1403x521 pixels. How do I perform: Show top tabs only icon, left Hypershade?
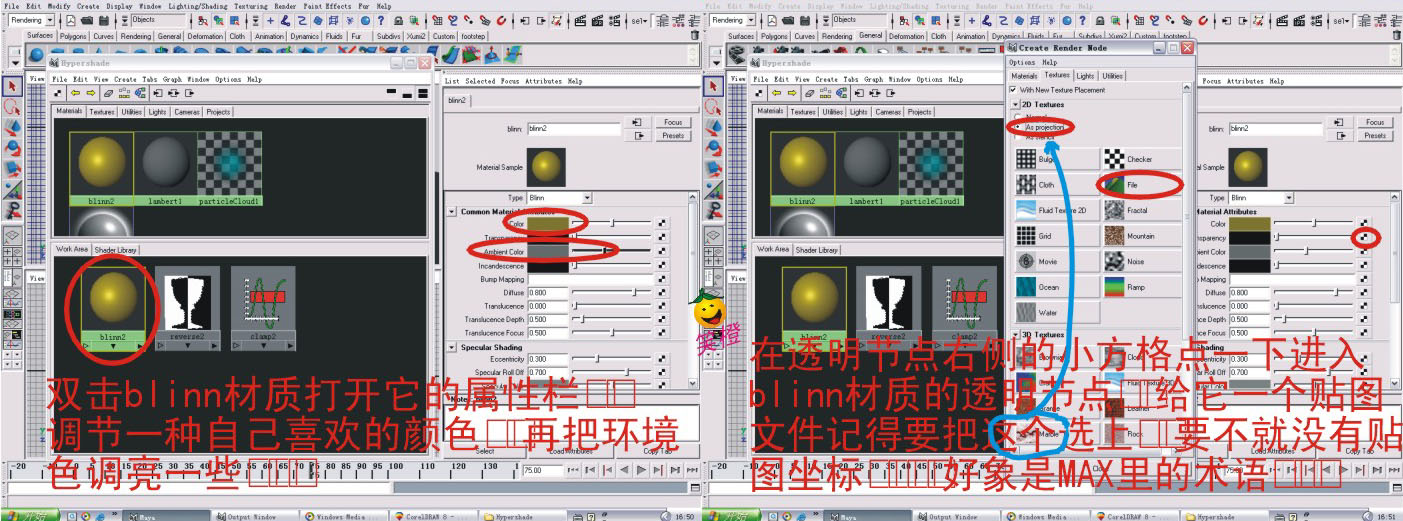[390, 93]
